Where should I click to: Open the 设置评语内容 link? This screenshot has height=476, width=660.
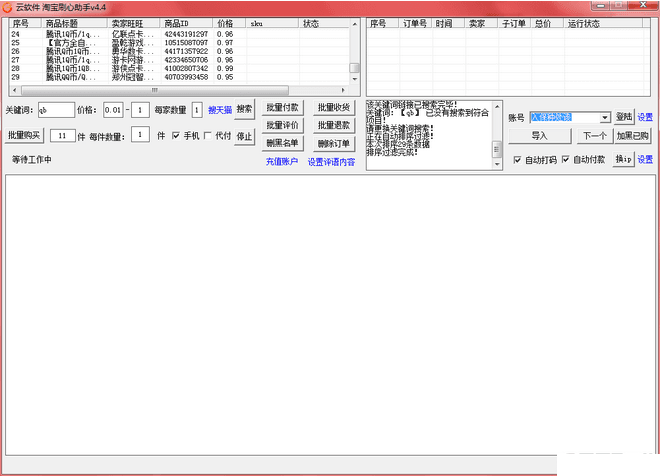pos(331,161)
